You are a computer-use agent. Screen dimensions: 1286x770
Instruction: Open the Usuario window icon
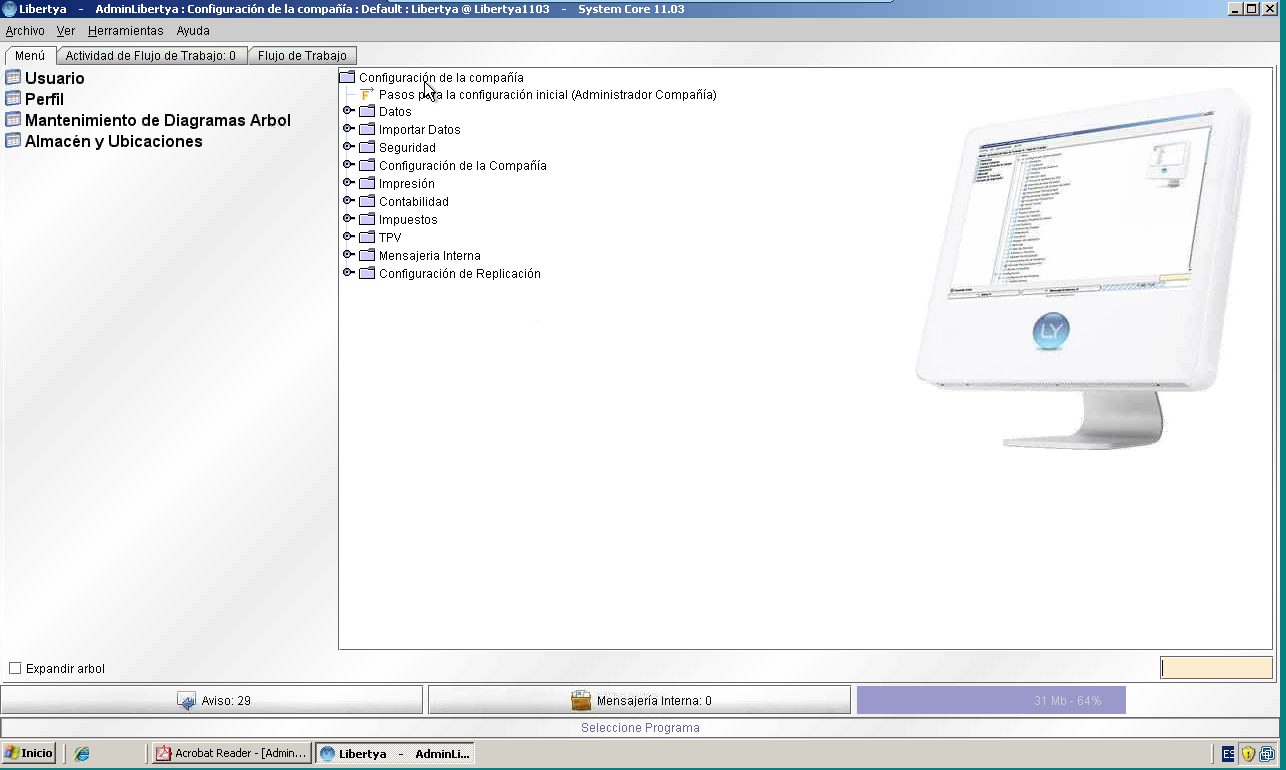tap(13, 78)
